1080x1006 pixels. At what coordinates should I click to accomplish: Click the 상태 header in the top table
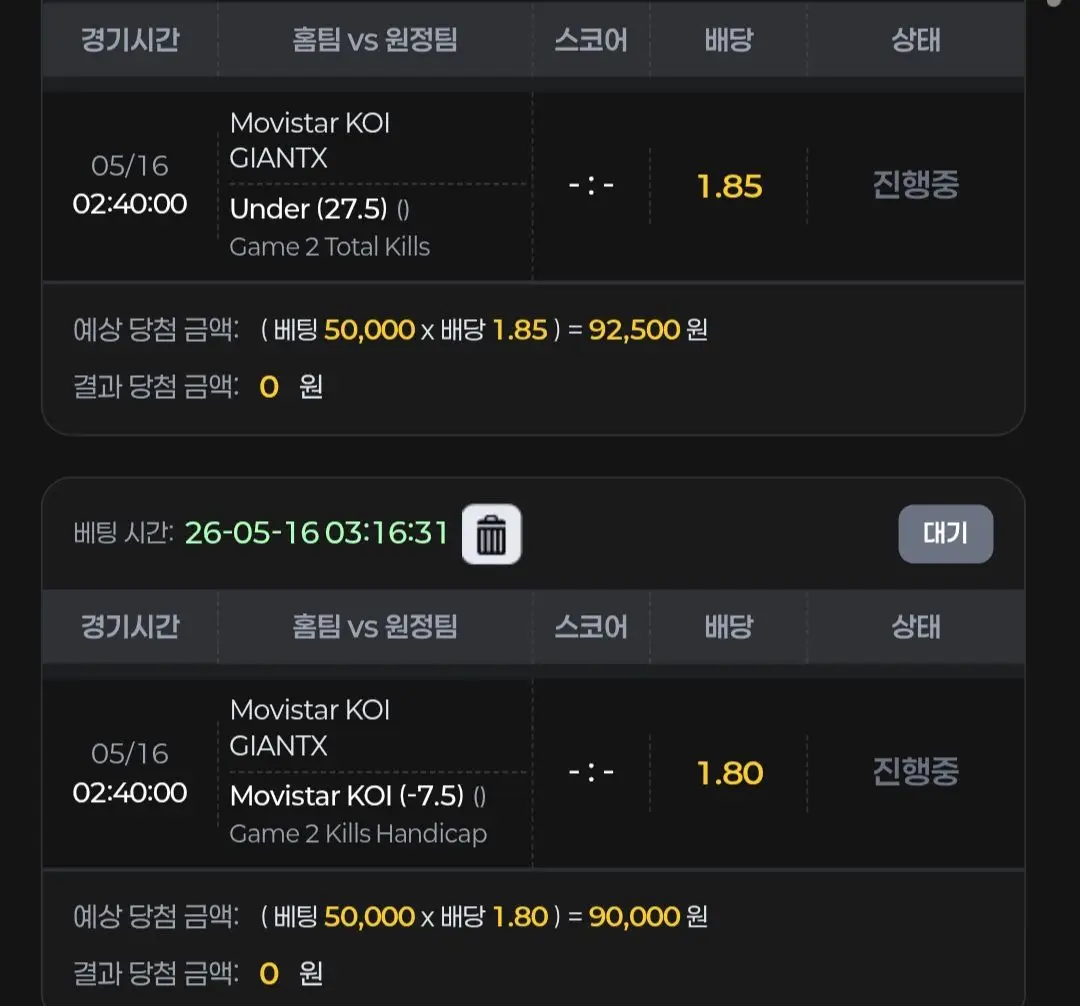[915, 39]
